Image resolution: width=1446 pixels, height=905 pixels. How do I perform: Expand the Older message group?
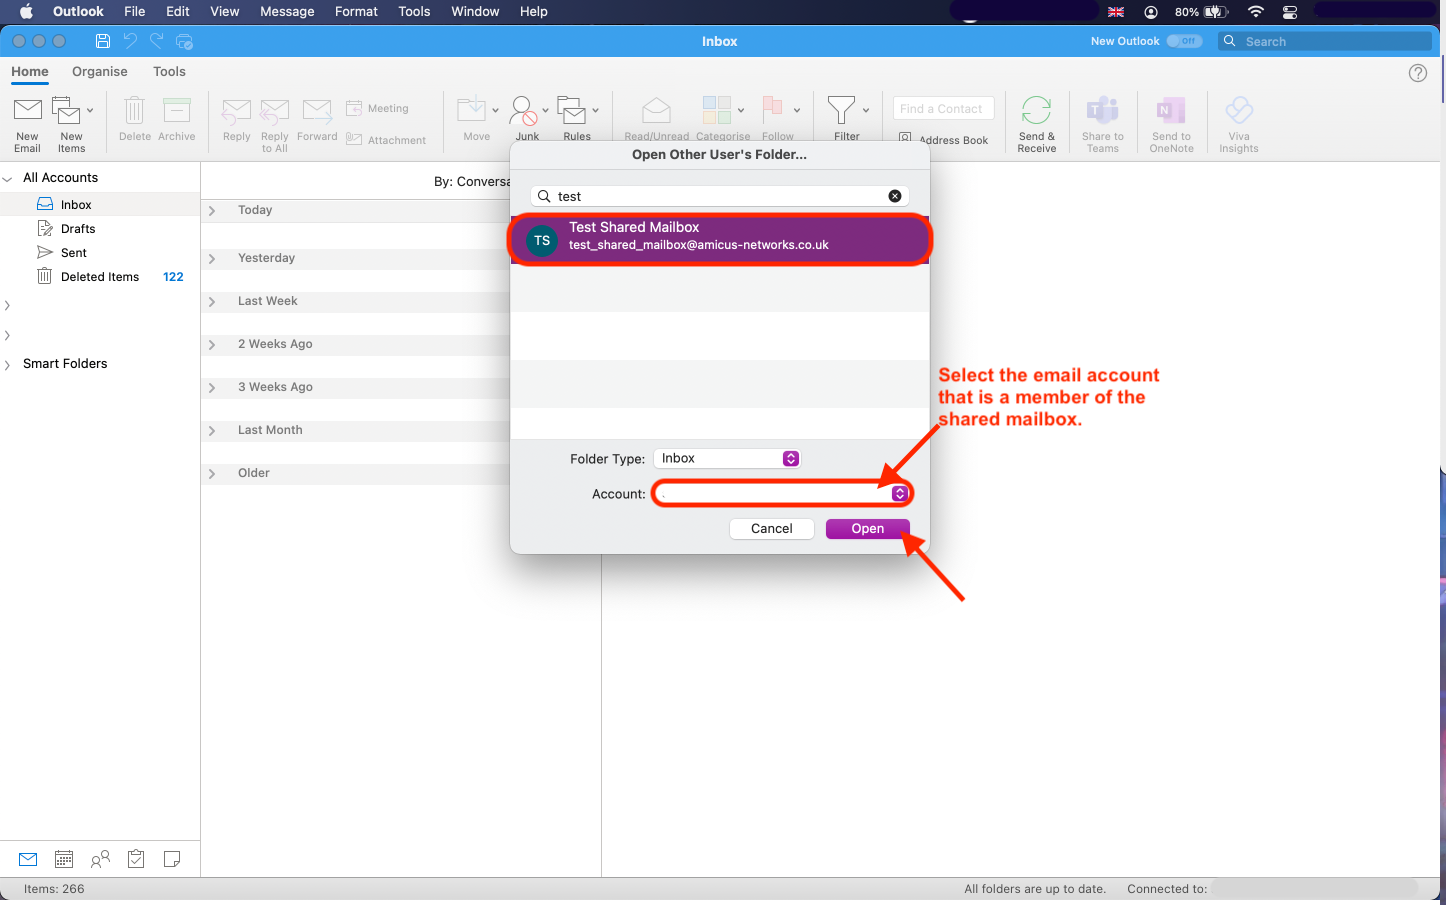click(212, 473)
